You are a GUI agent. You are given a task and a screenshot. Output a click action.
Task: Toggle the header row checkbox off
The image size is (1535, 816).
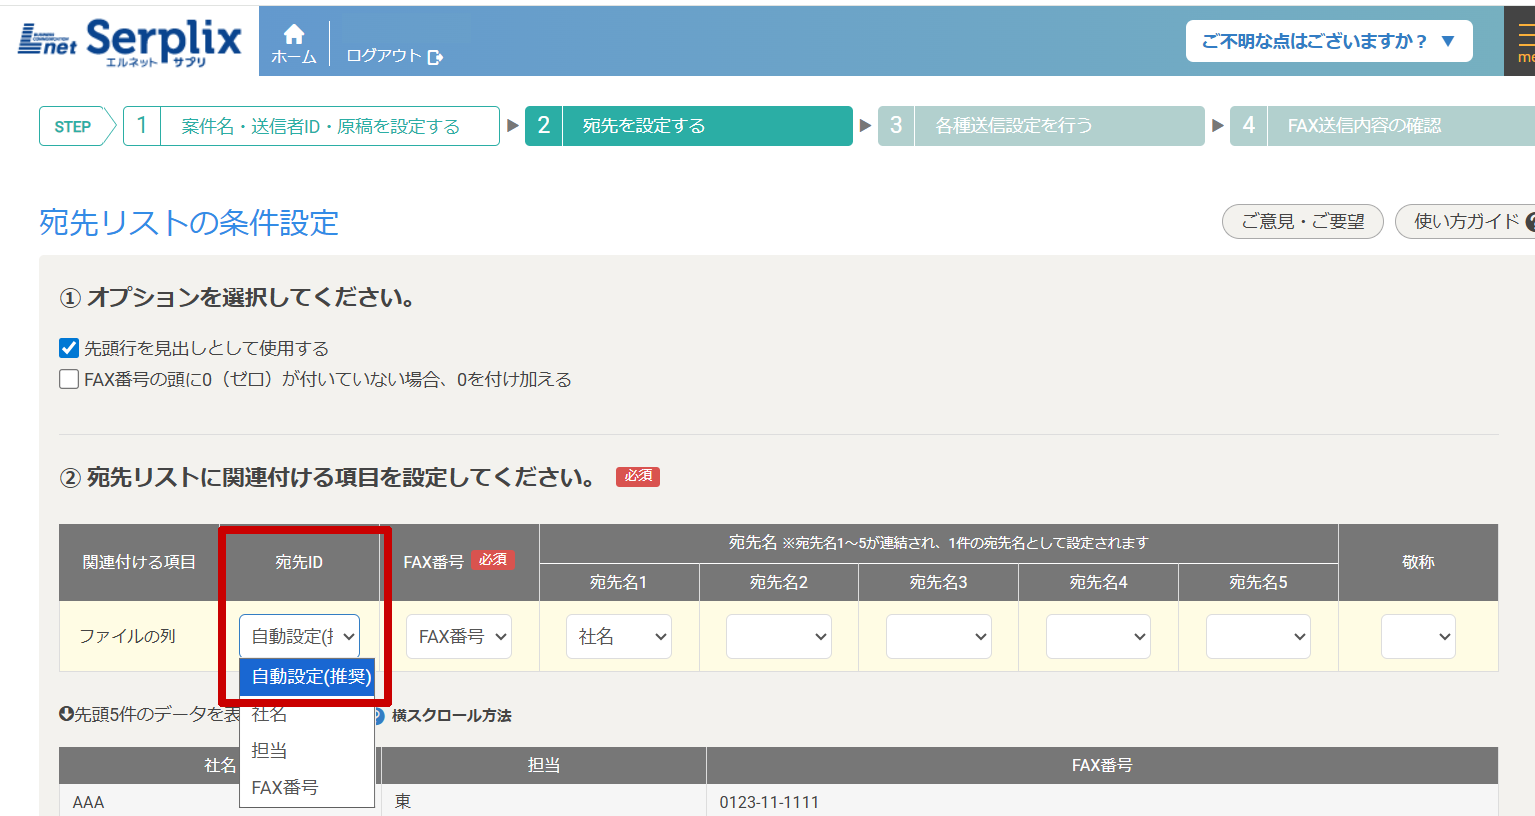[68, 347]
